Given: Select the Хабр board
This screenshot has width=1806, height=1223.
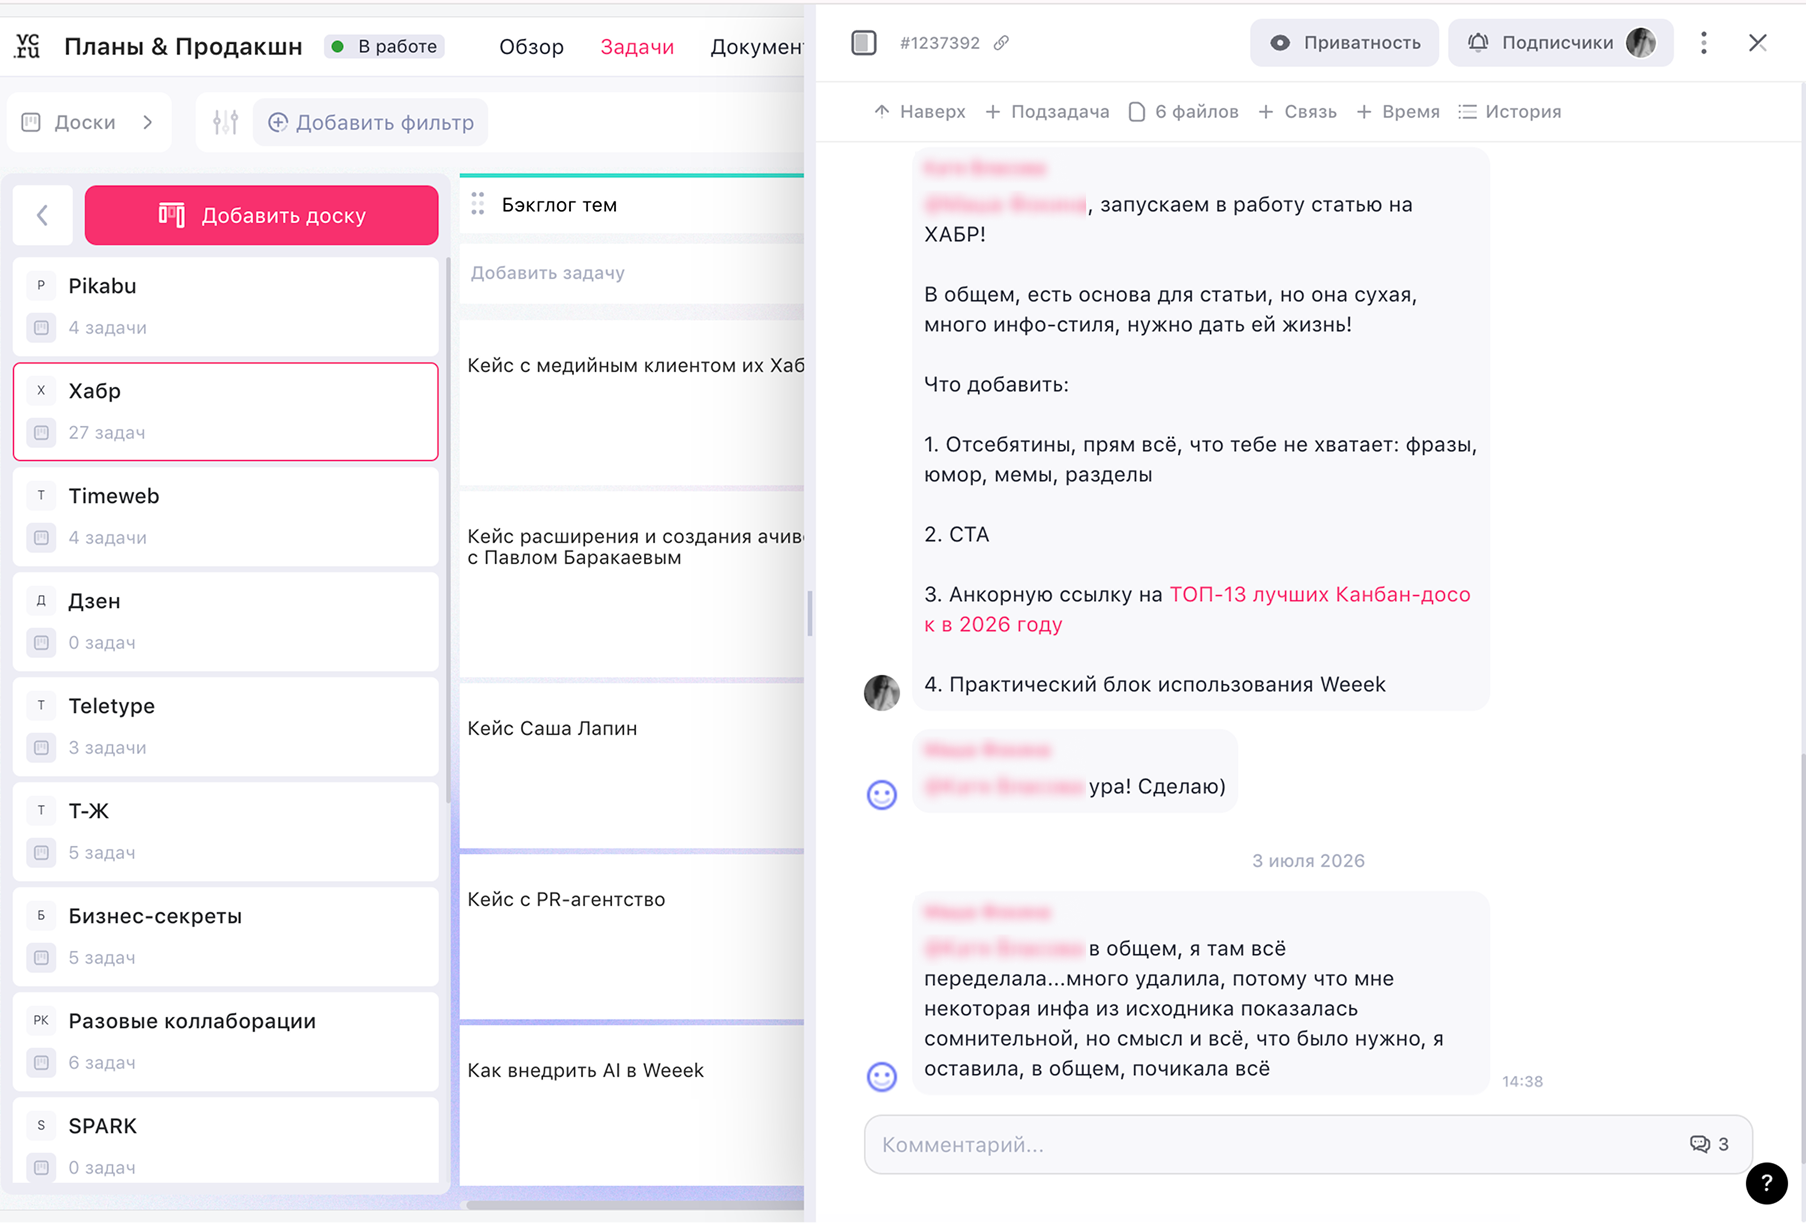Looking at the screenshot, I should click(x=226, y=411).
